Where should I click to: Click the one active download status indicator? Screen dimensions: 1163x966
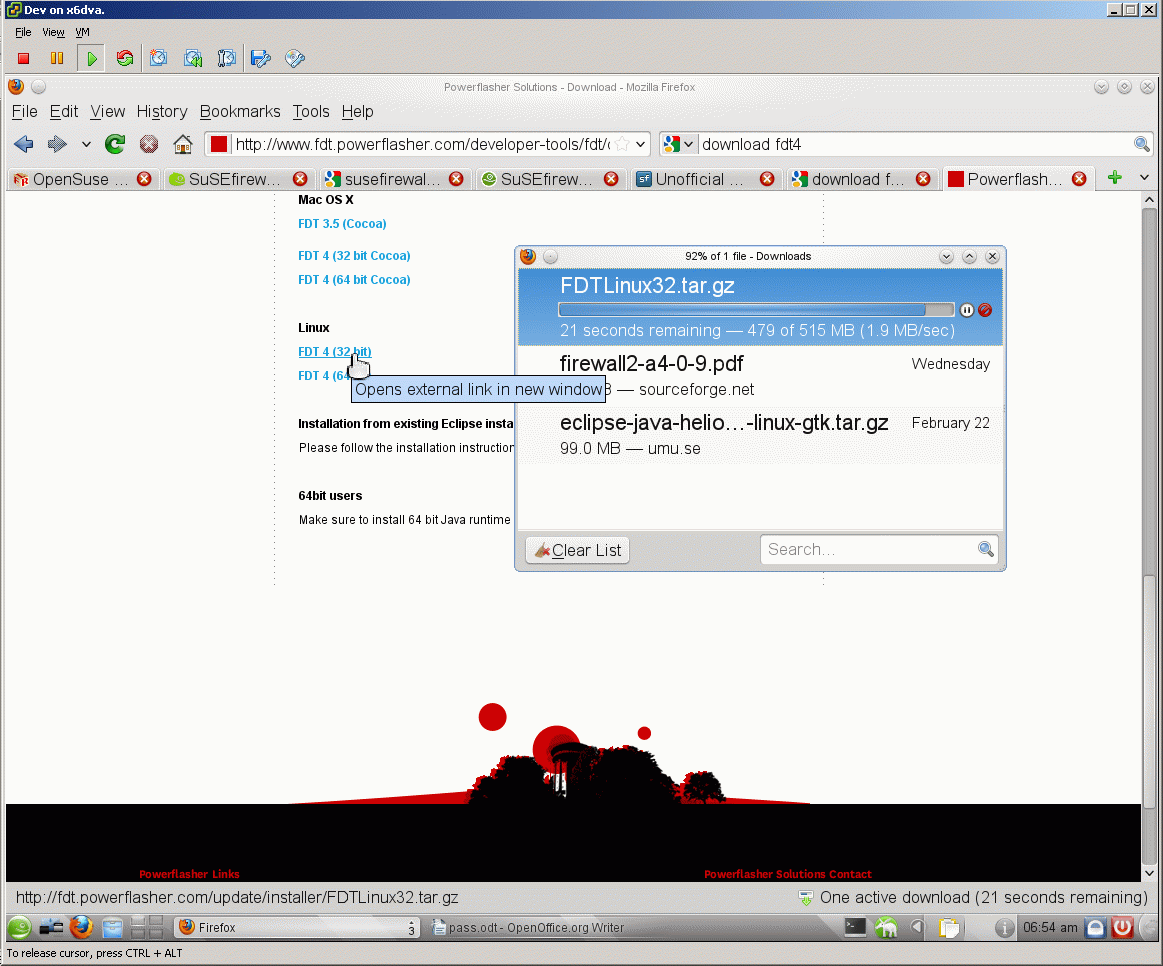click(x=973, y=898)
